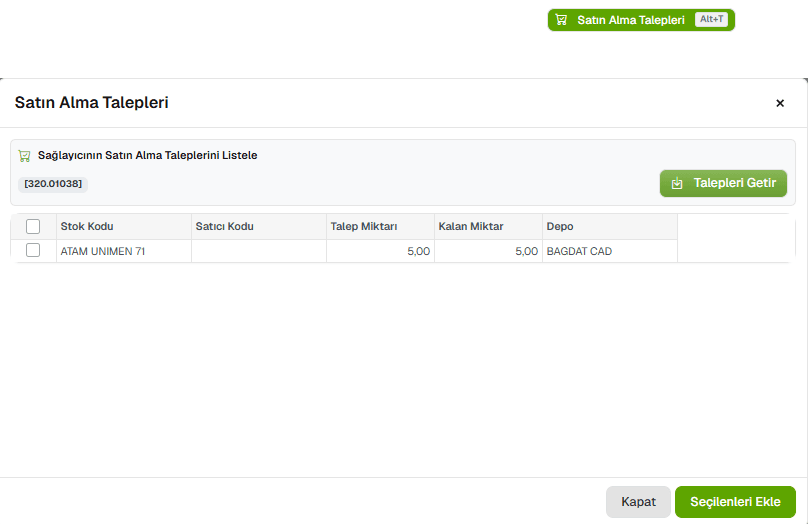Viewport: 808px width, 529px height.
Task: Click the empty Satıcı Kodu cell in the first row
Action: point(258,252)
